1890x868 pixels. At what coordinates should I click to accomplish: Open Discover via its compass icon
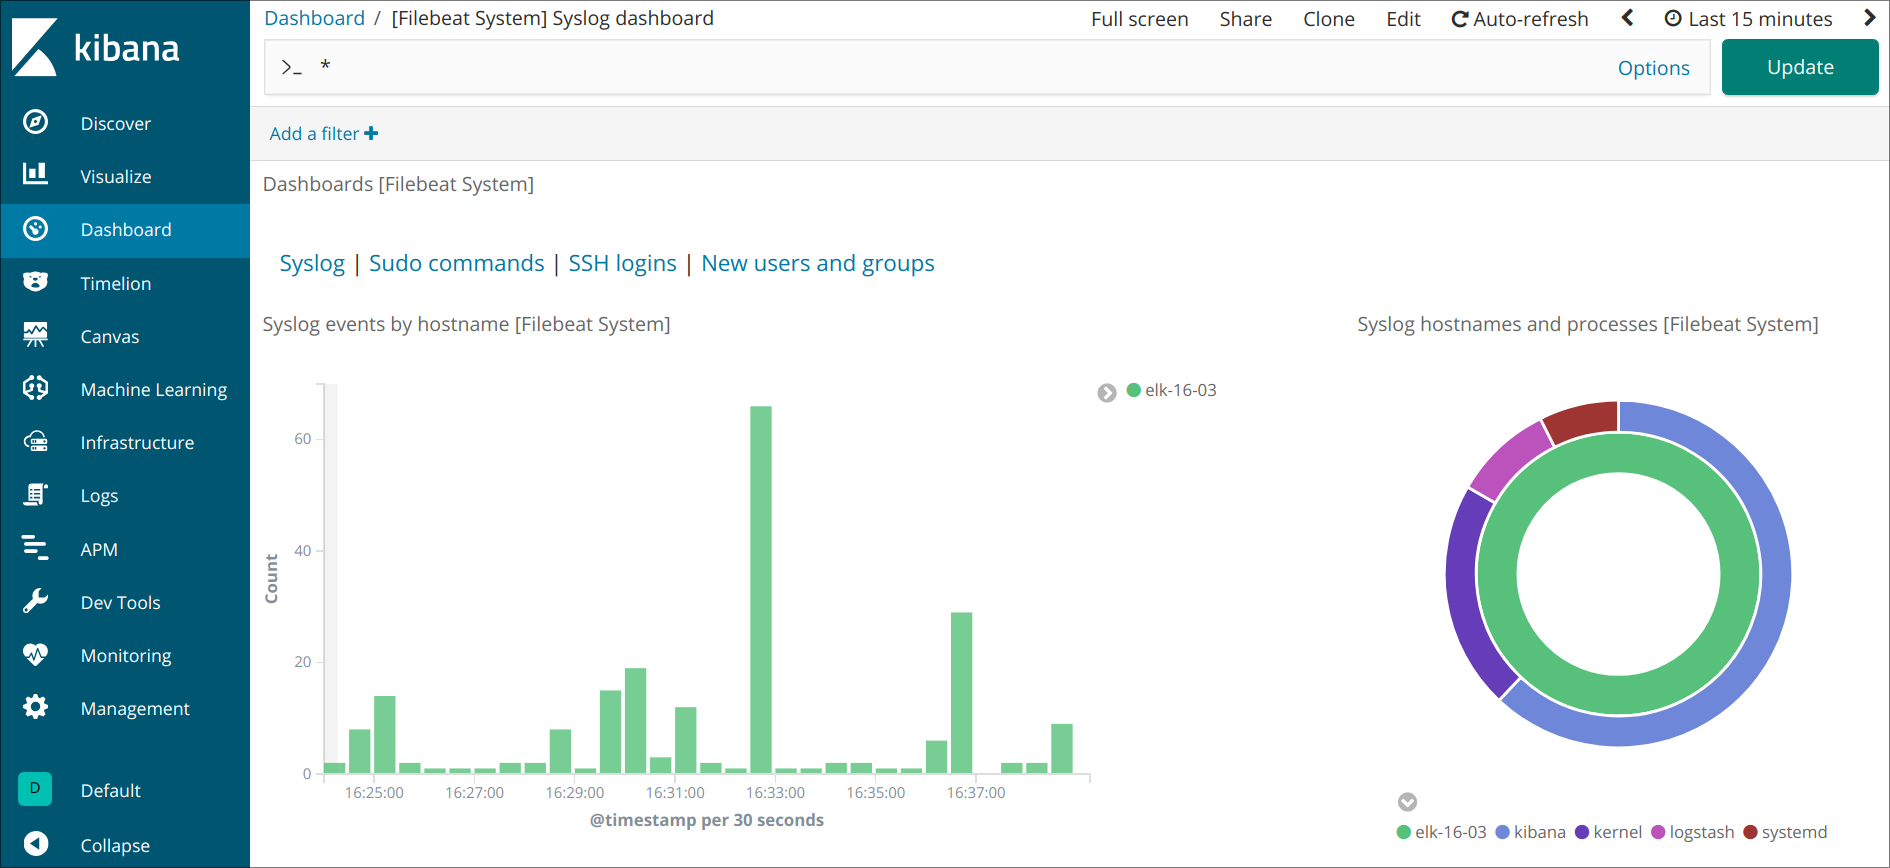35,122
